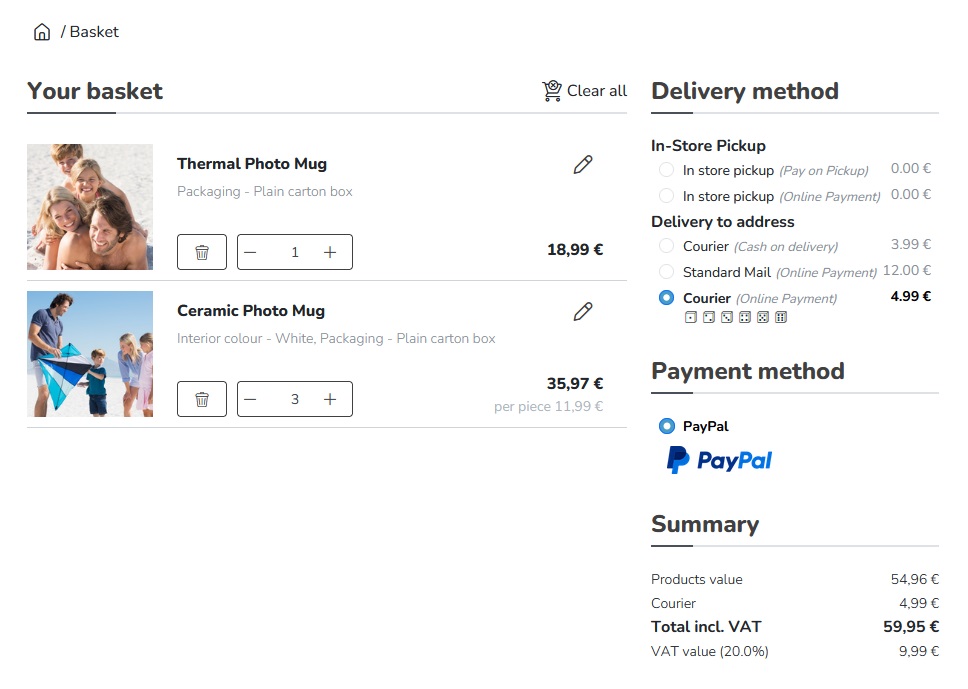Image resolution: width=968 pixels, height=689 pixels.
Task: Choose Standard Mail delivery option
Action: (667, 272)
